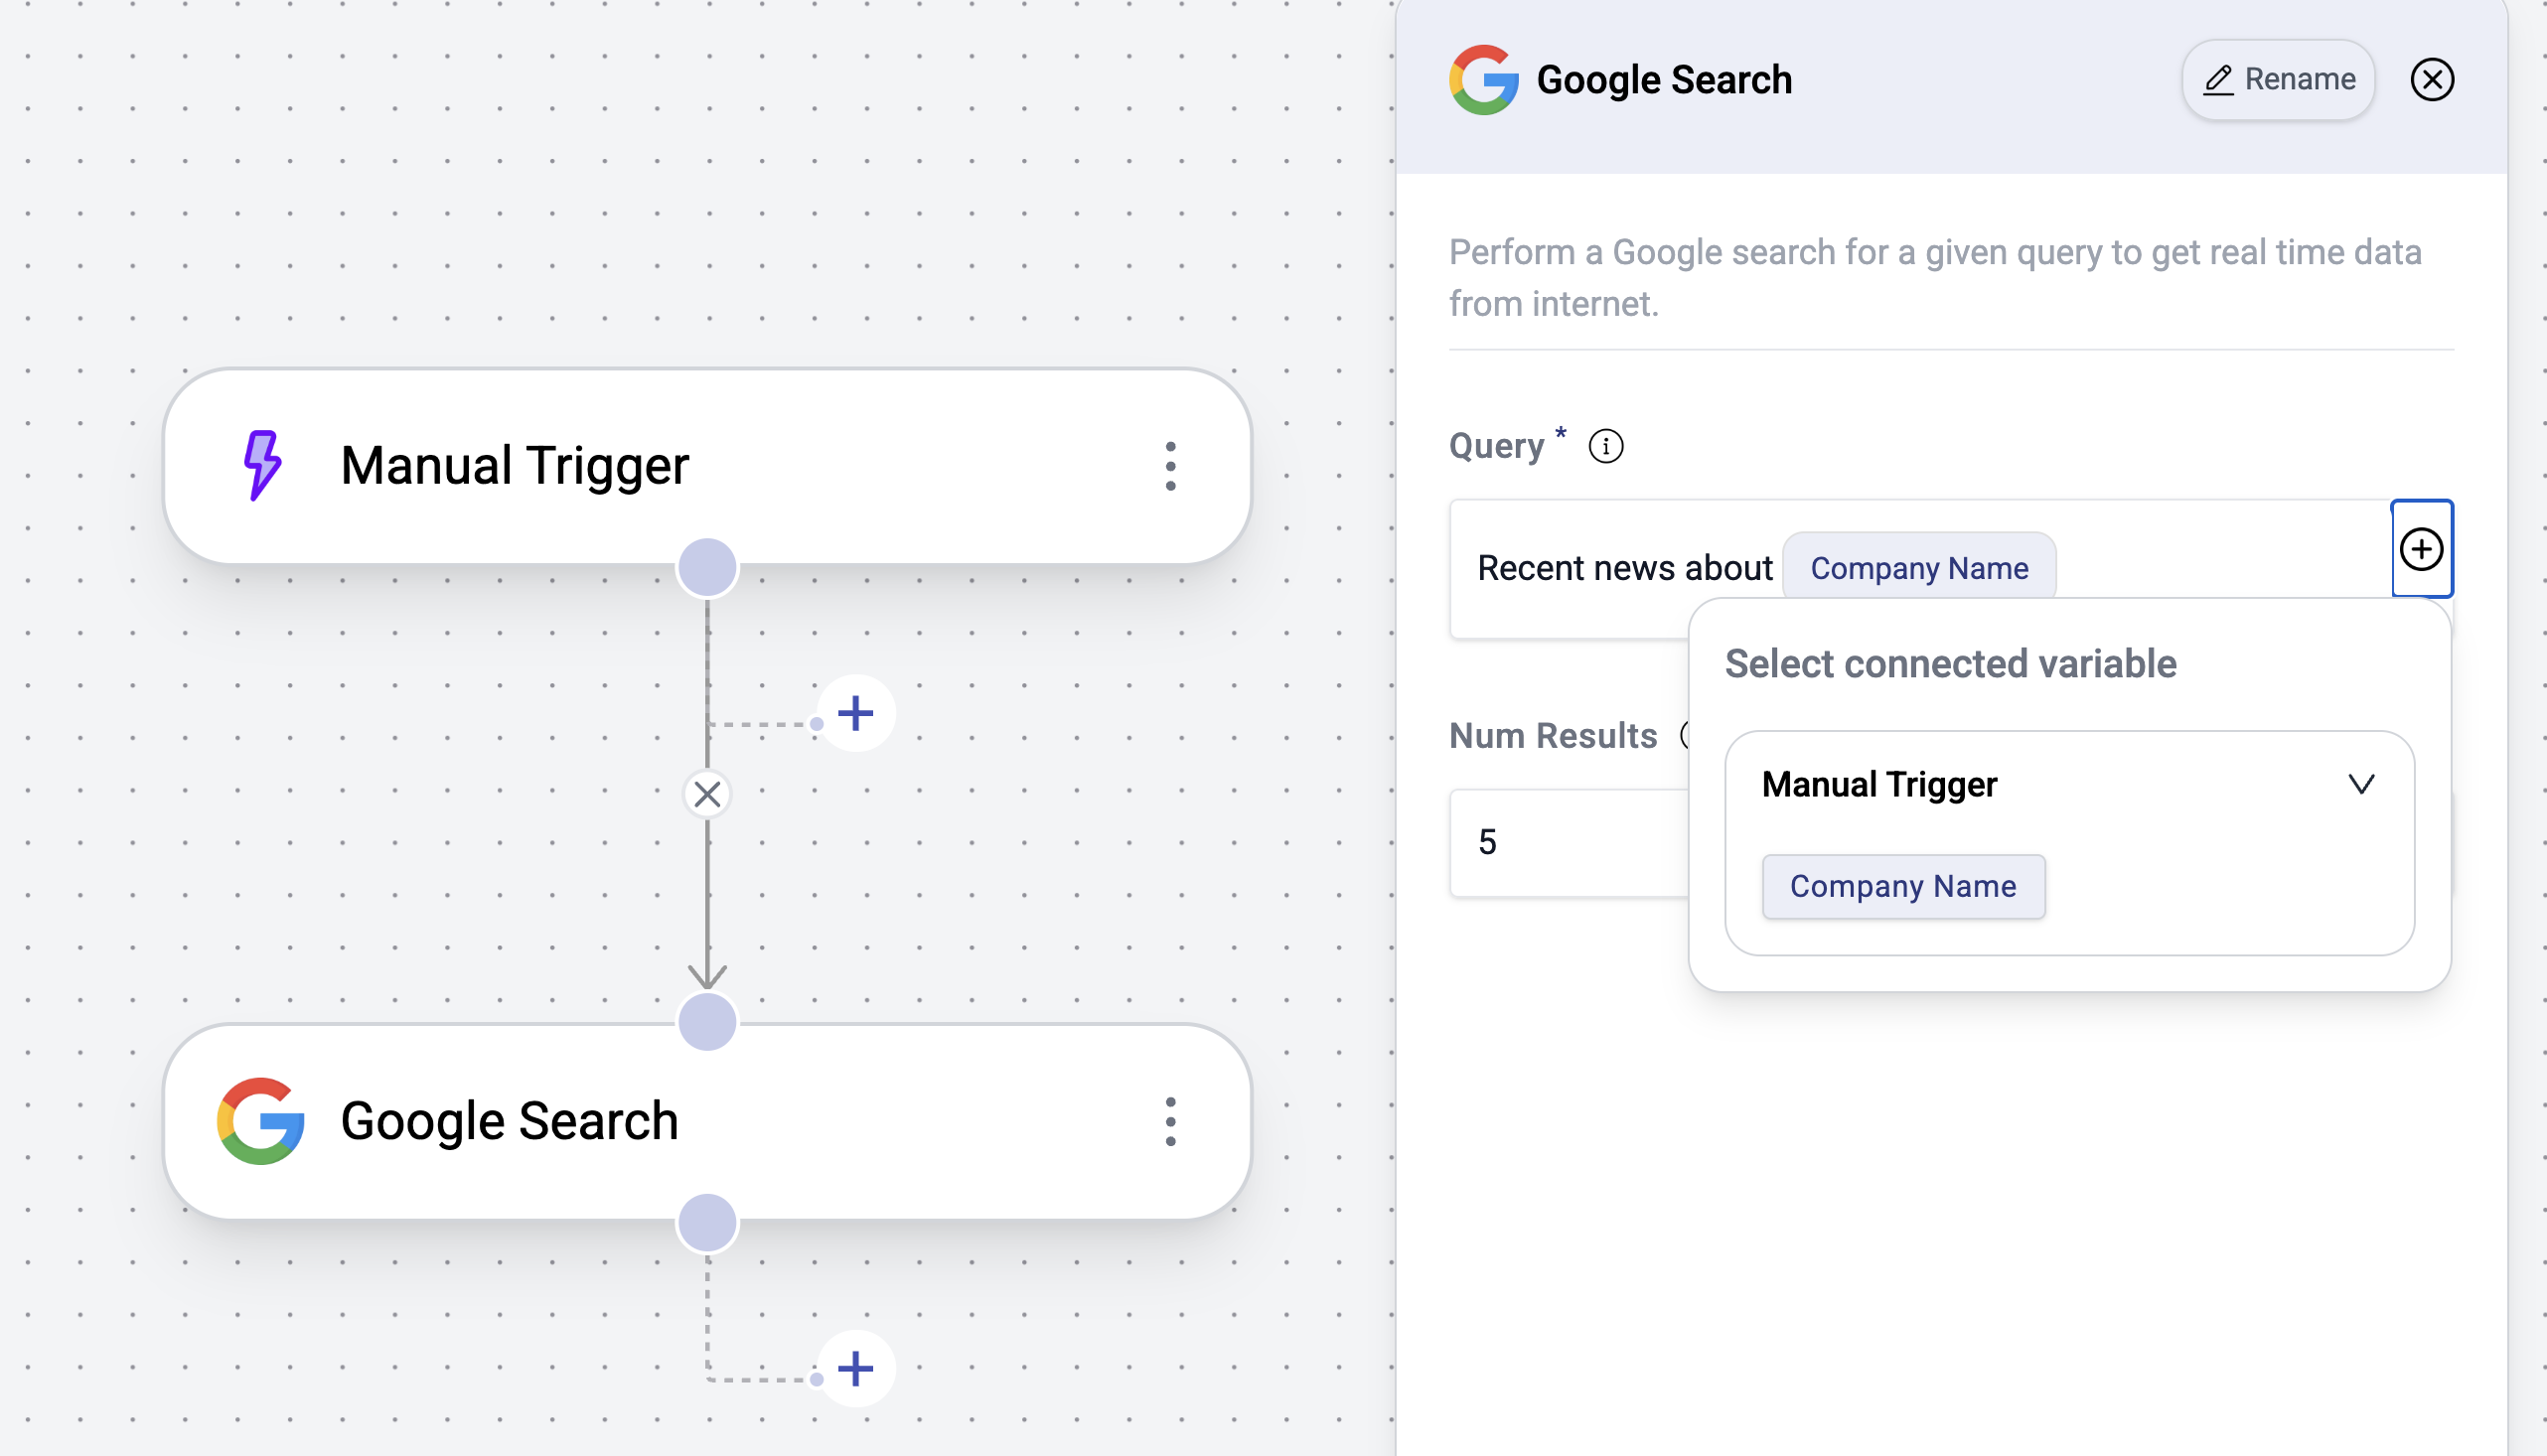
Task: Click the Select connected variable heading
Action: click(x=1950, y=664)
